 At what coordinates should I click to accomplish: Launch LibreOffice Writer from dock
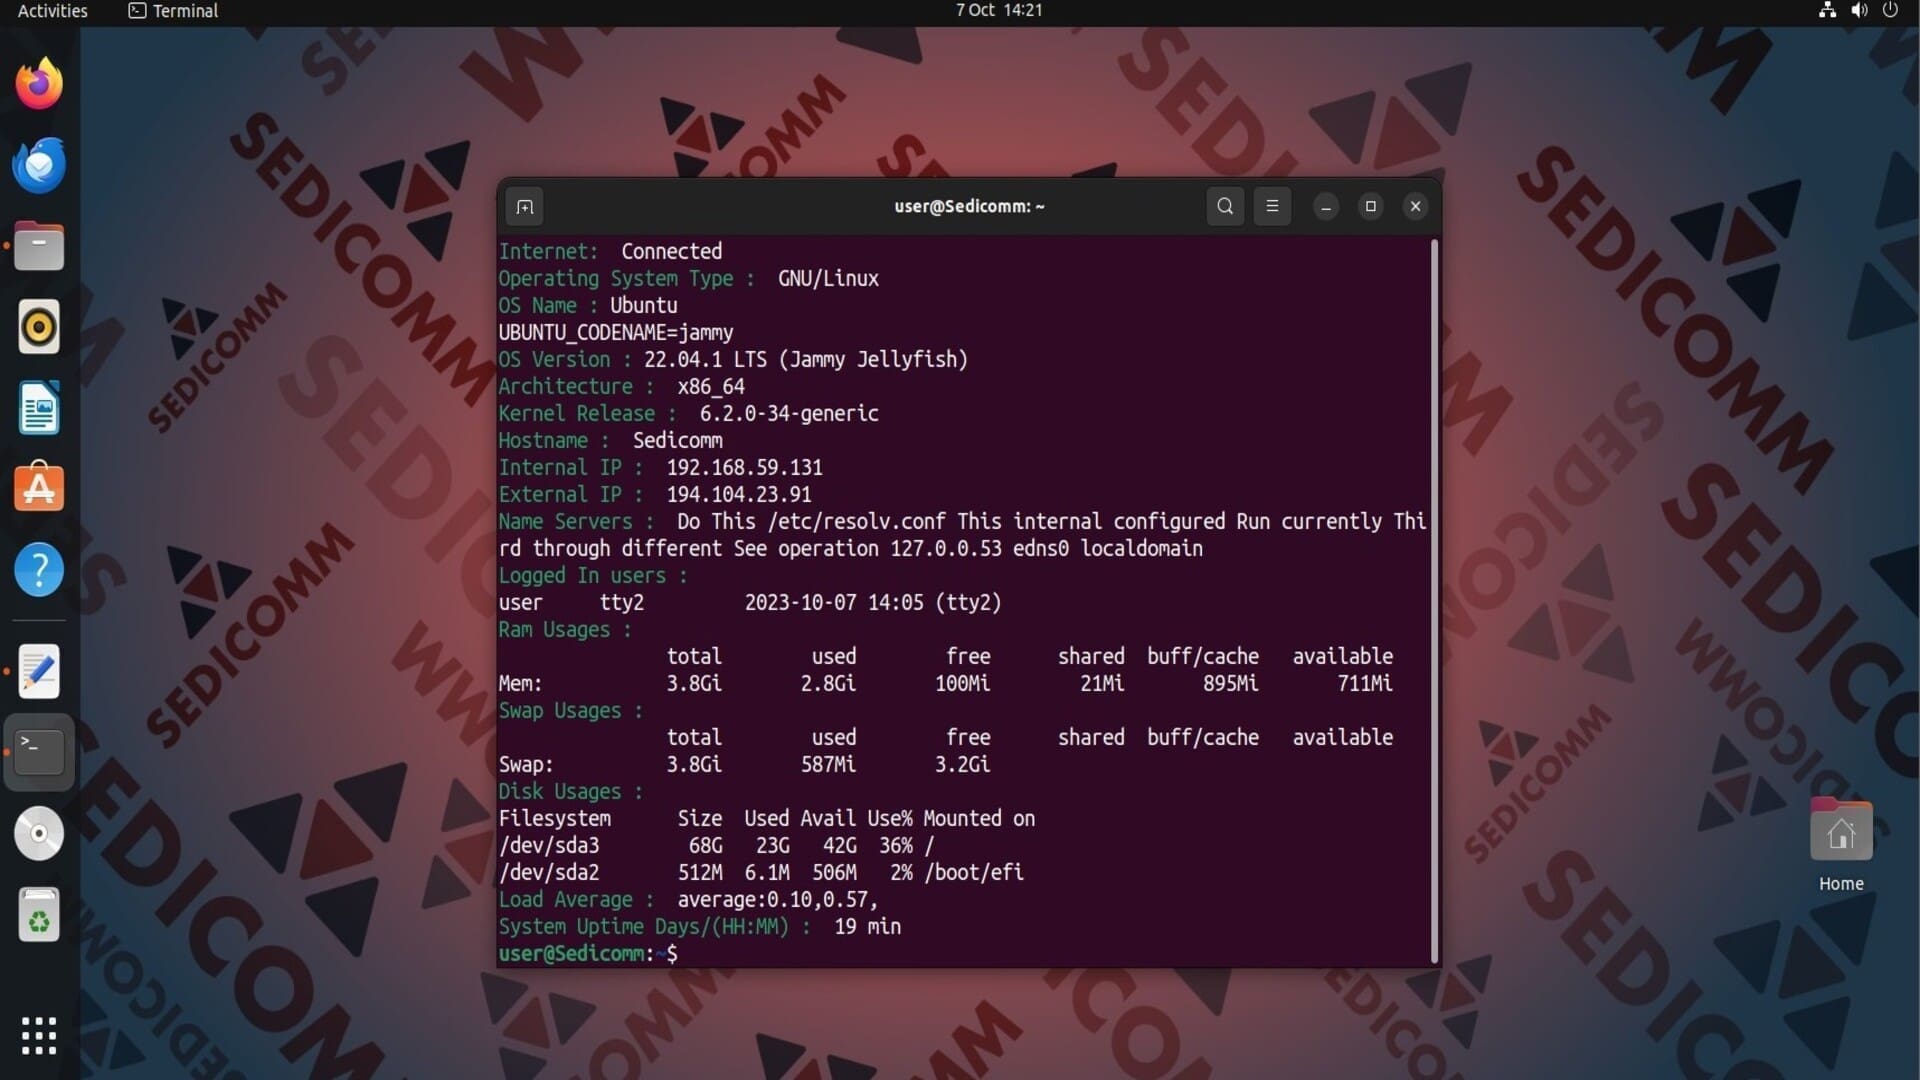39,408
